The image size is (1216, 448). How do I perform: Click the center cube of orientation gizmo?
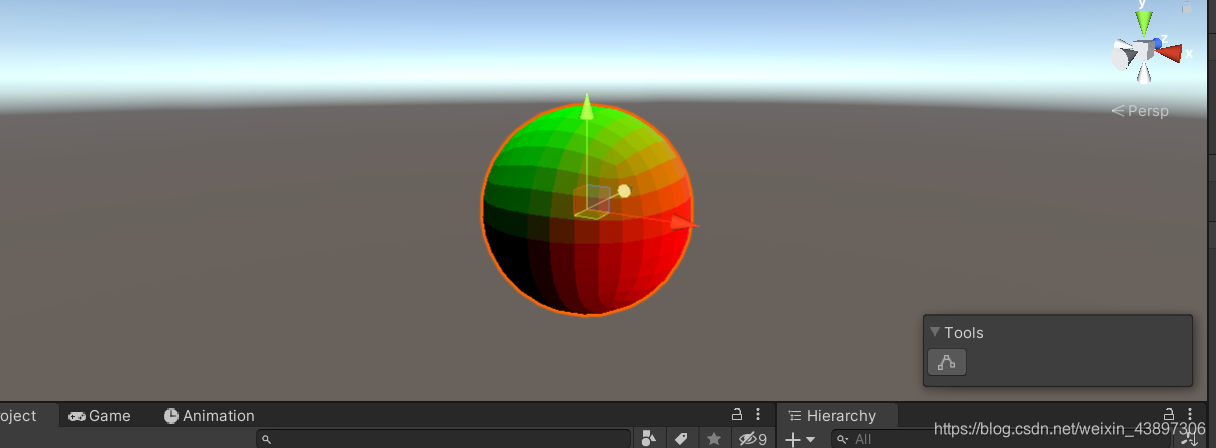click(1143, 51)
